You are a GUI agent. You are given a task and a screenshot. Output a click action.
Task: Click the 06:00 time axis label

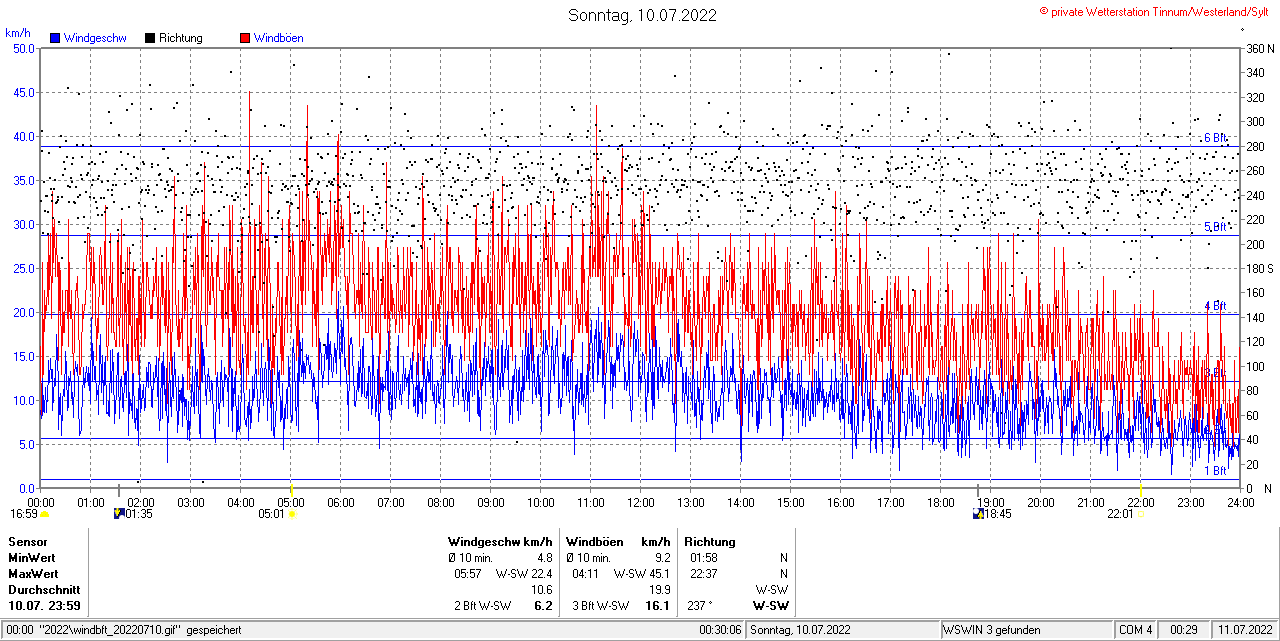(x=341, y=502)
